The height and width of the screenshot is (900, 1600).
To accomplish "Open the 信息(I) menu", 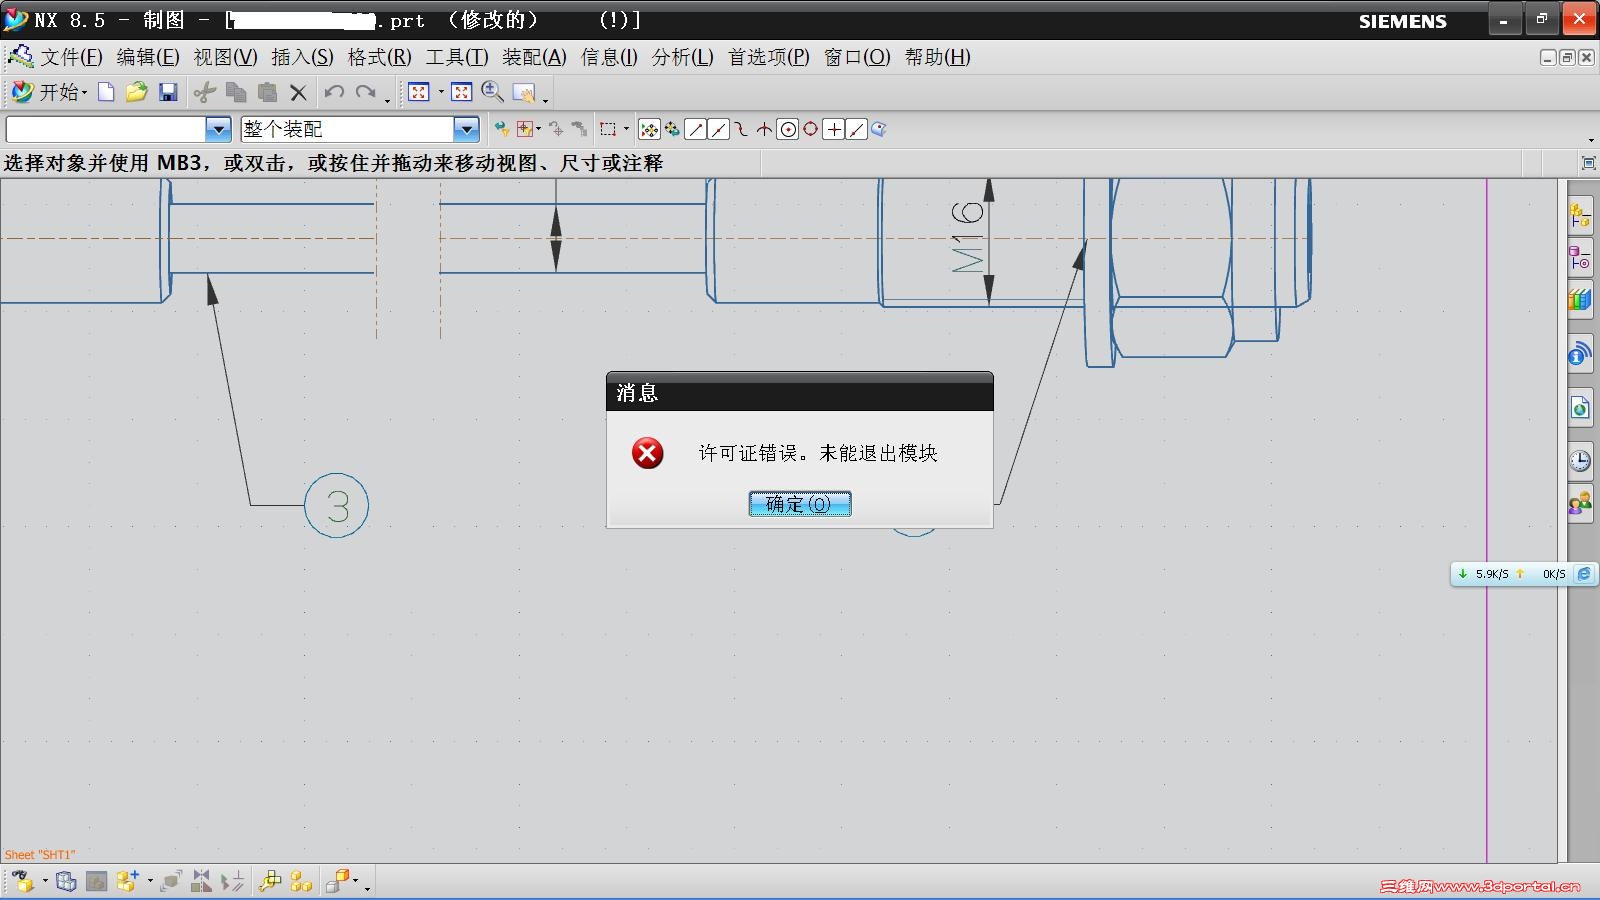I will tap(609, 57).
